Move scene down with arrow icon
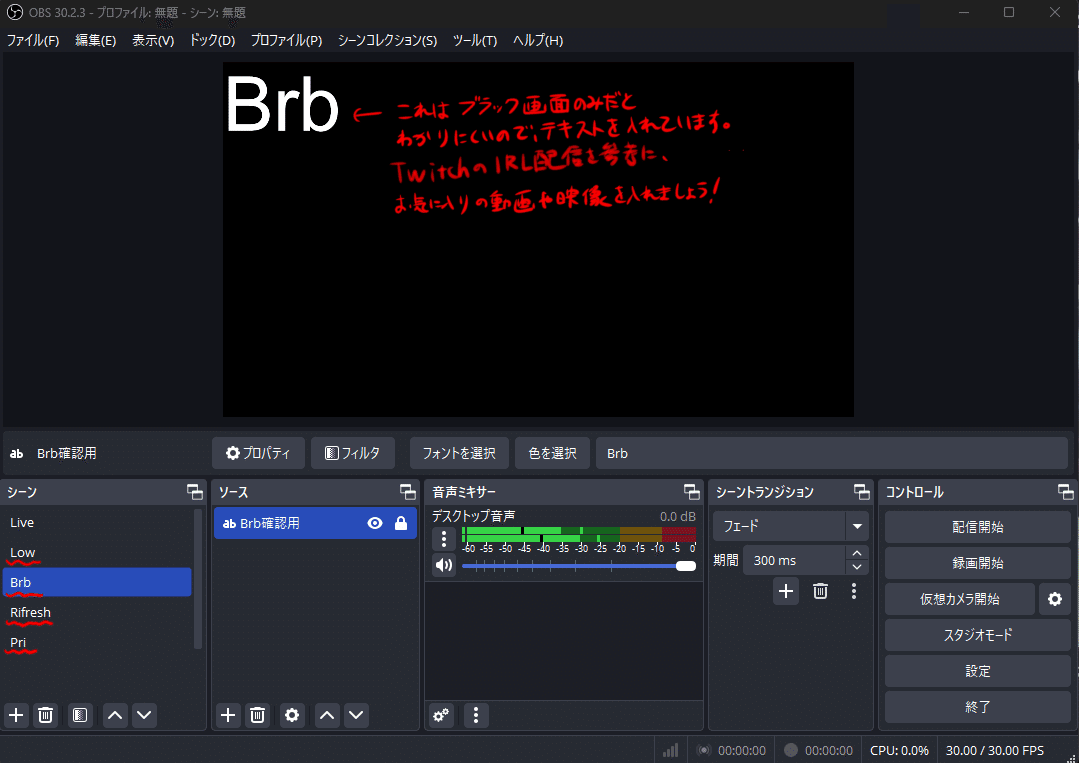This screenshot has width=1079, height=763. point(145,715)
